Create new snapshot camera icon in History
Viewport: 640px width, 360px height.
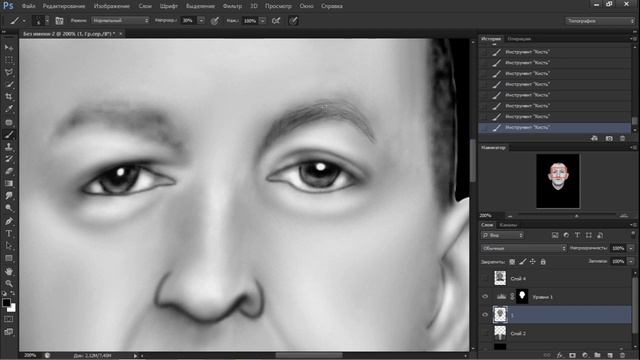(609, 138)
